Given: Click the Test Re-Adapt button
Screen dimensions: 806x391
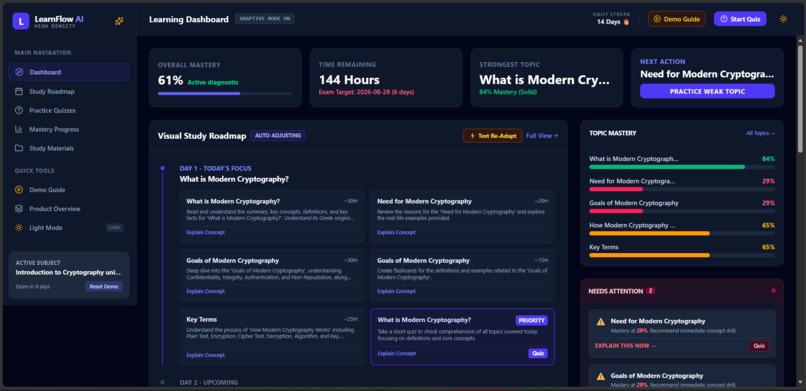Looking at the screenshot, I should [x=492, y=136].
